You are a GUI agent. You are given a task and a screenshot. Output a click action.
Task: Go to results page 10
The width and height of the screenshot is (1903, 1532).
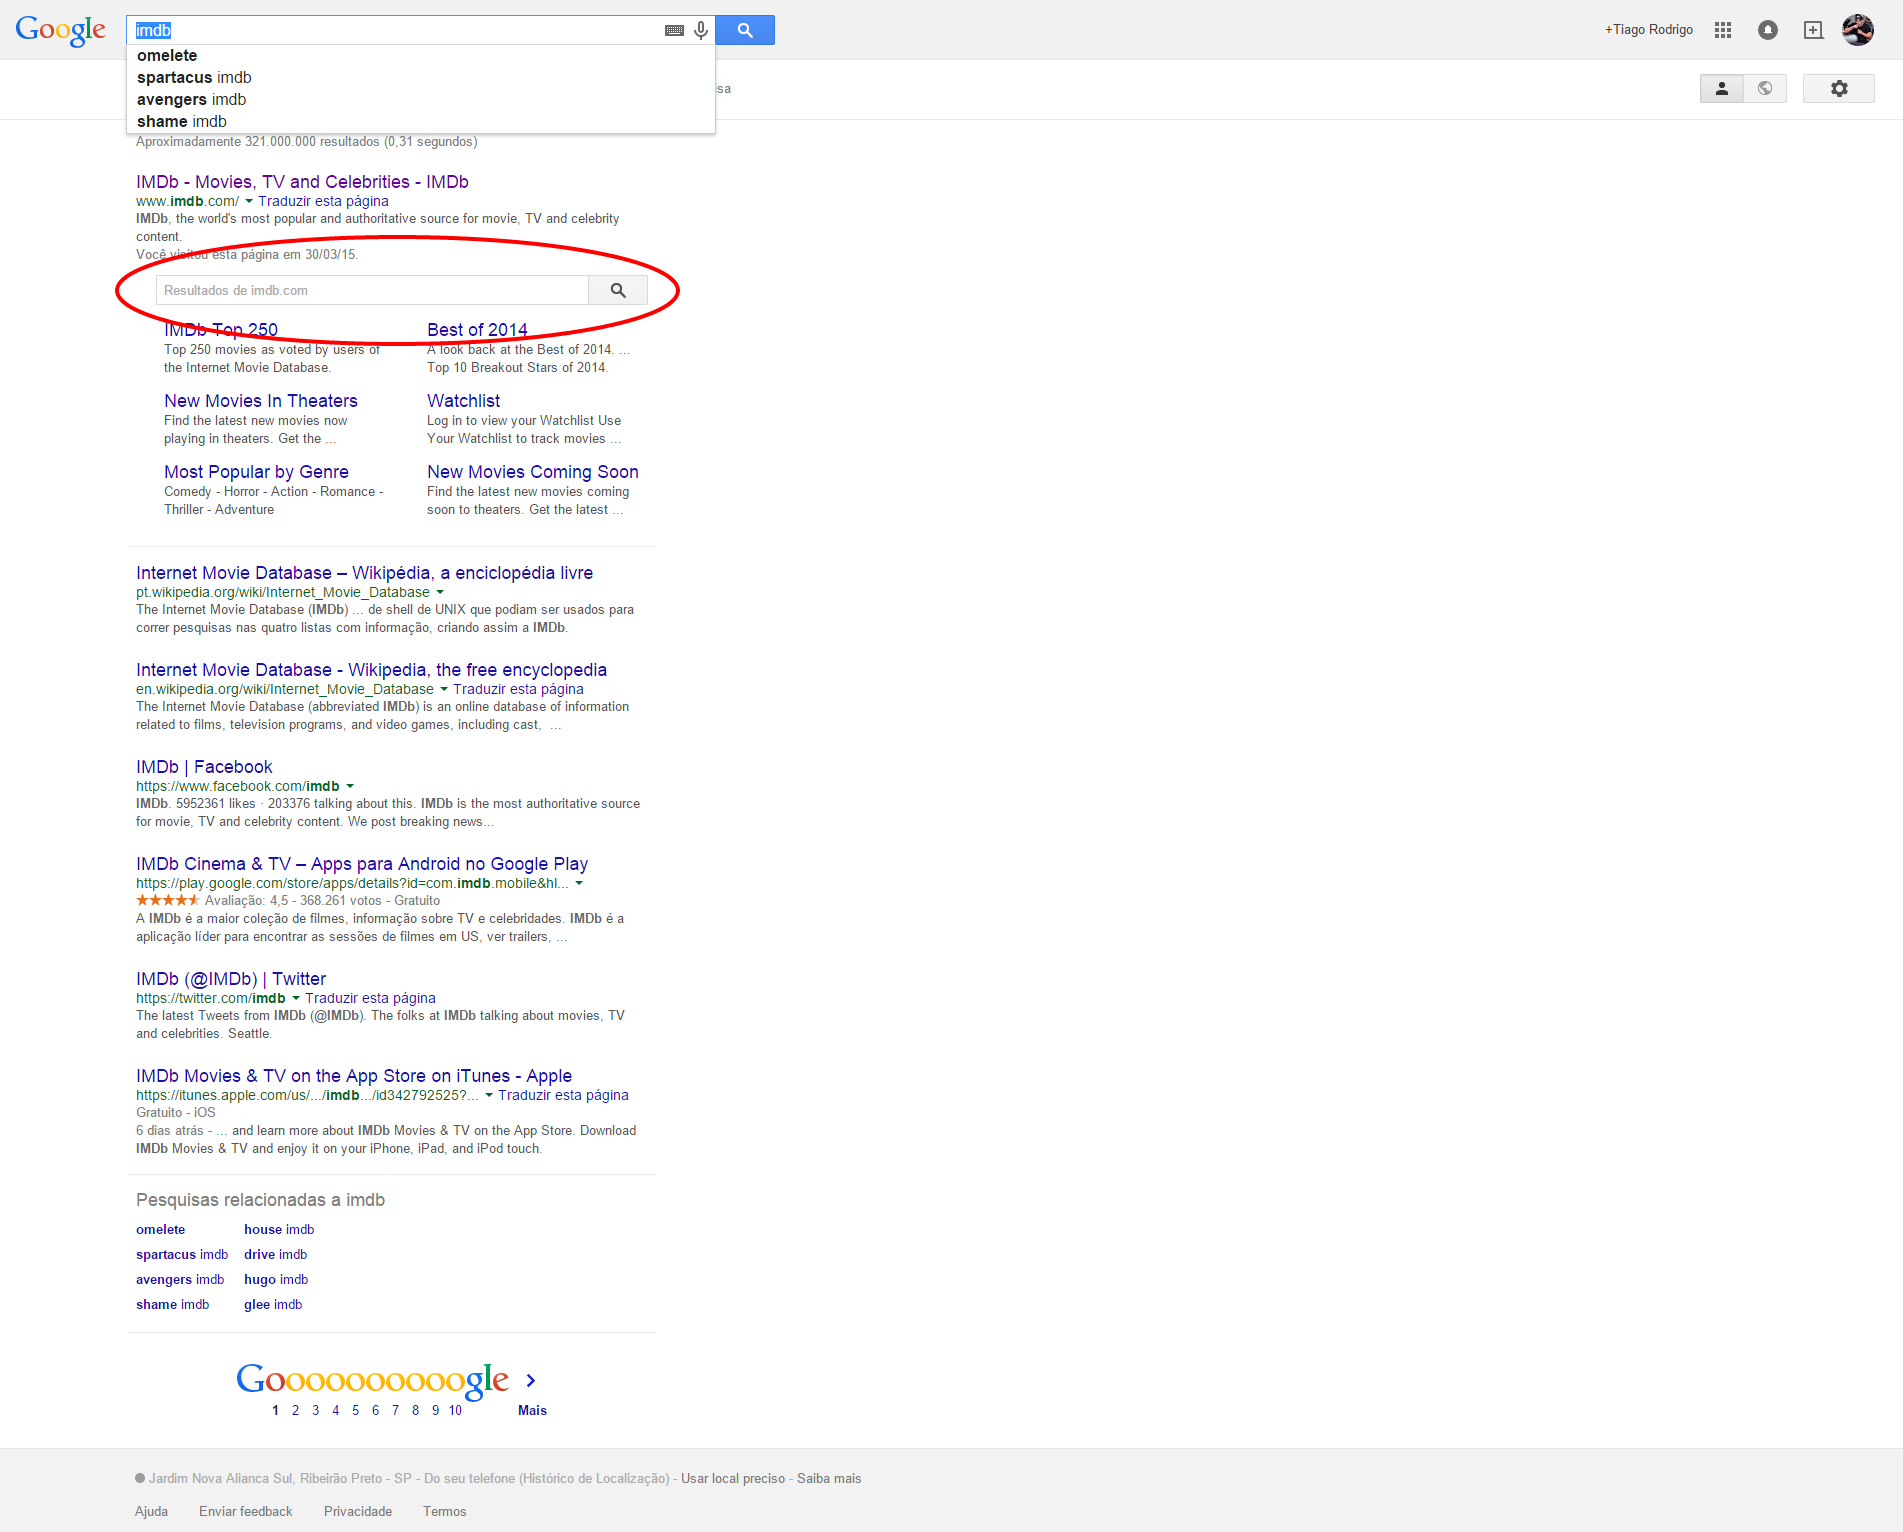click(455, 1410)
